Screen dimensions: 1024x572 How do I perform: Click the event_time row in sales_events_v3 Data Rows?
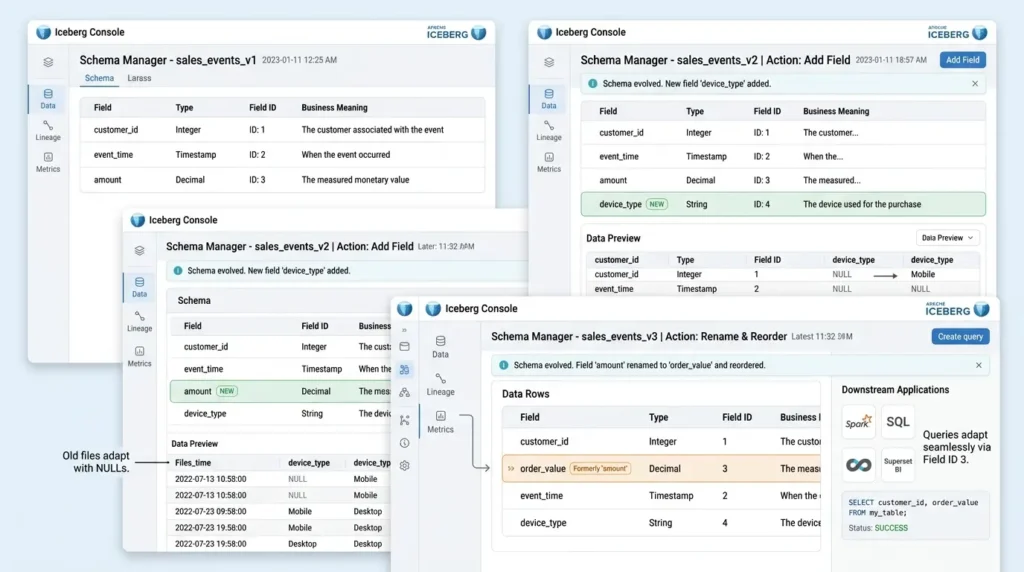pyautogui.click(x=661, y=496)
